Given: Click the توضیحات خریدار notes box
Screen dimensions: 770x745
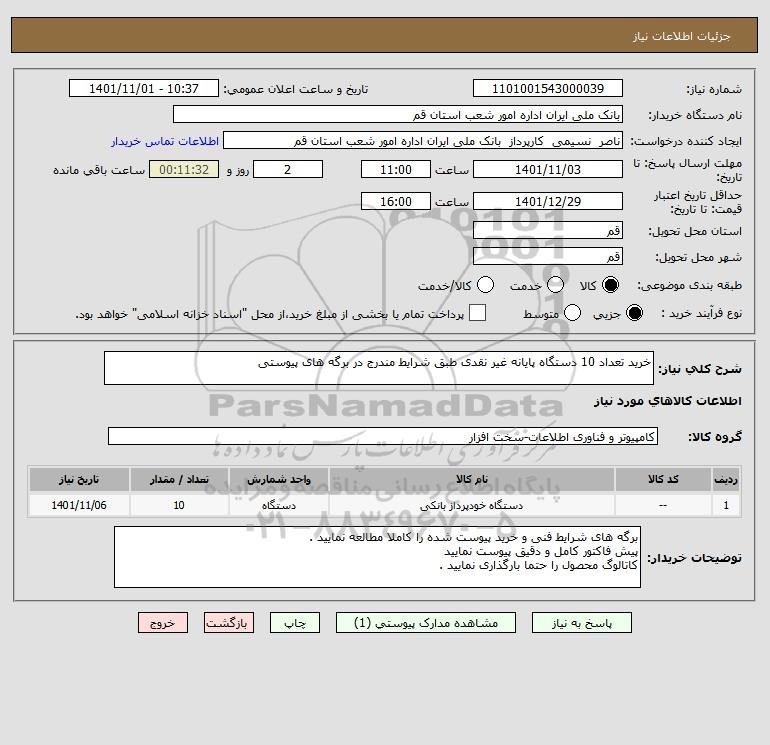Looking at the screenshot, I should (377, 557).
